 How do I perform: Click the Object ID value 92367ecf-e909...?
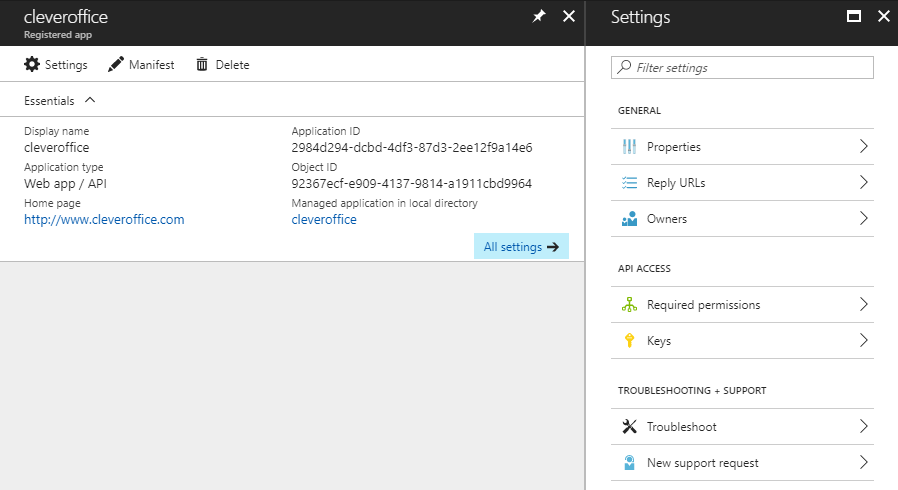(411, 183)
